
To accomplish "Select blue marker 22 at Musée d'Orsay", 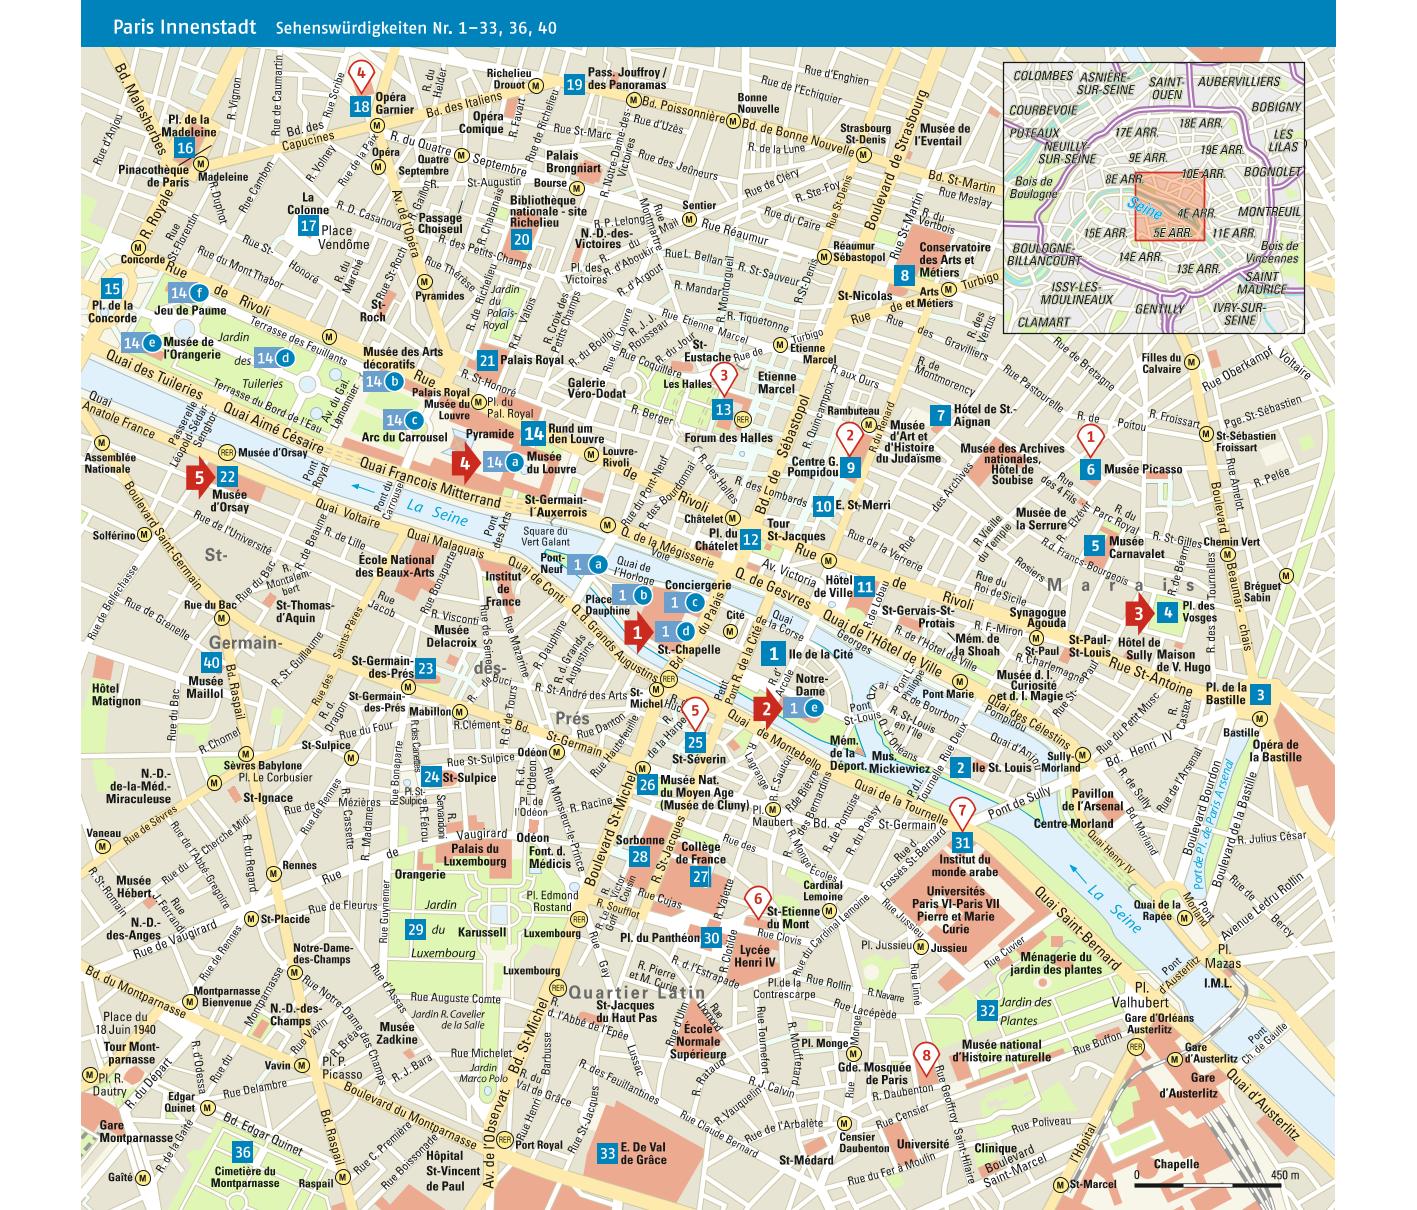I will point(227,477).
